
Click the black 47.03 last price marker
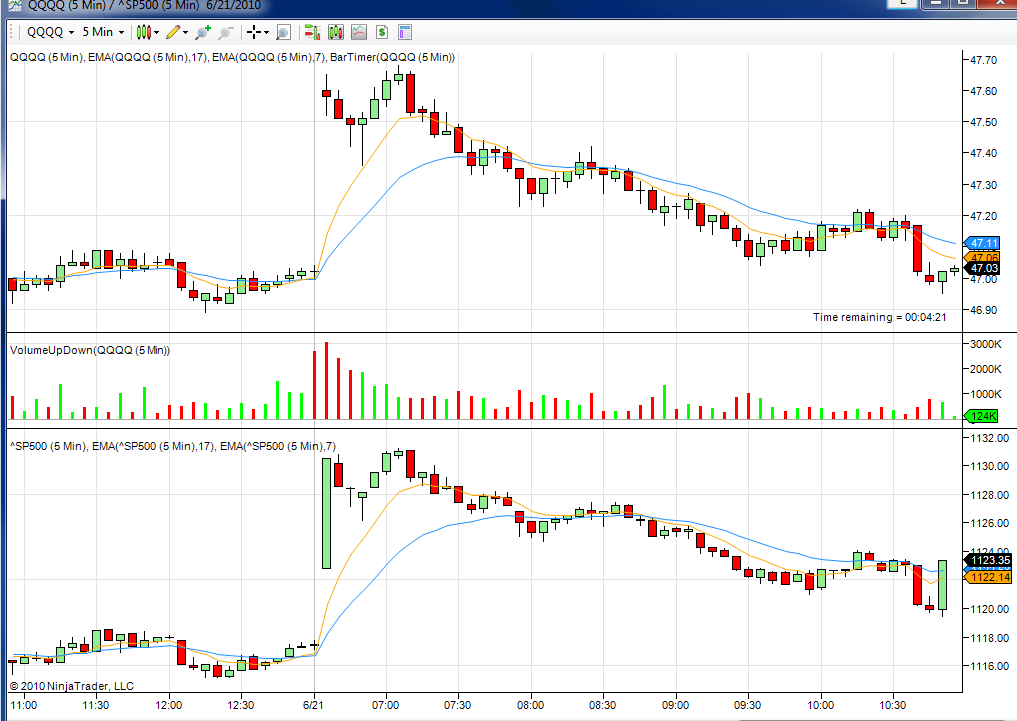982,268
